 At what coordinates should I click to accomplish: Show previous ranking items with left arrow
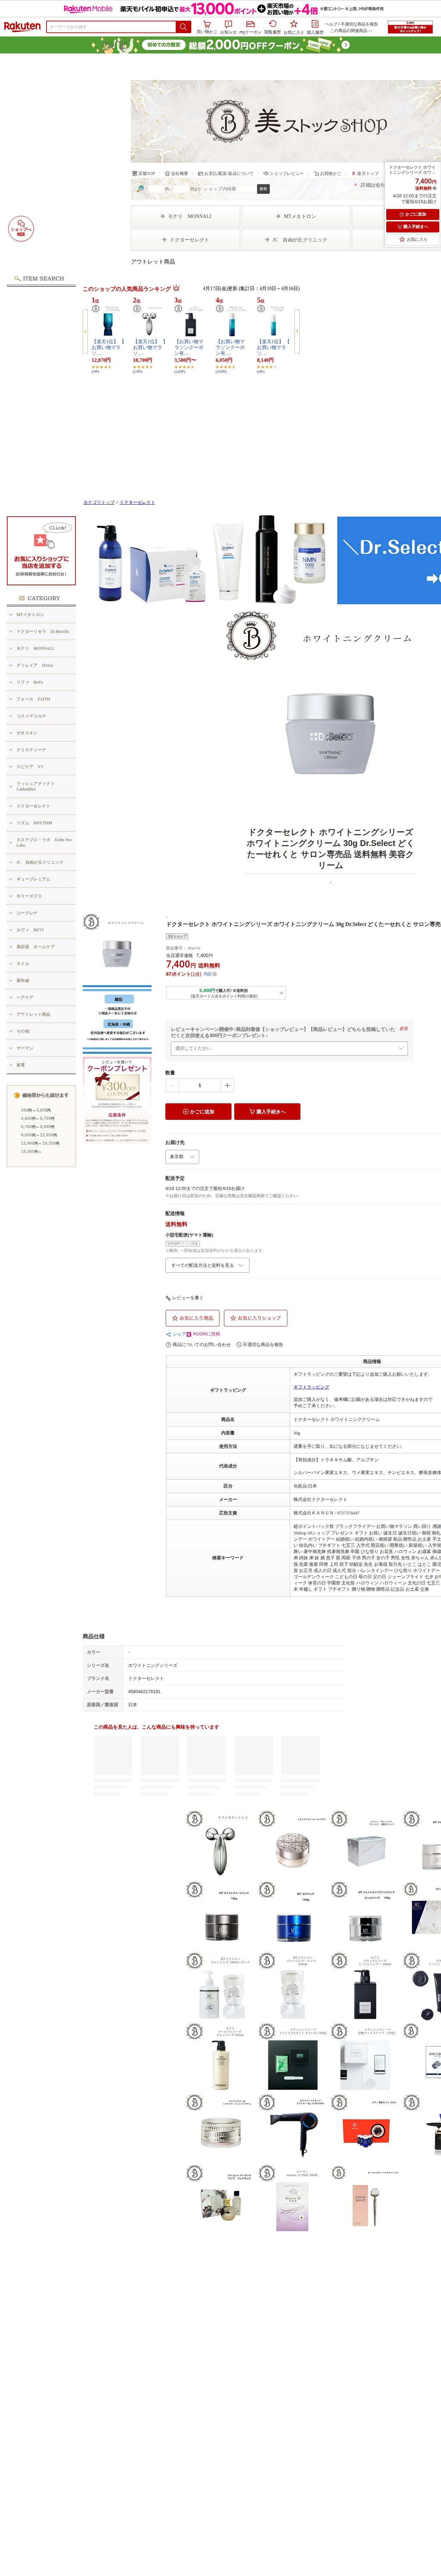[85, 331]
